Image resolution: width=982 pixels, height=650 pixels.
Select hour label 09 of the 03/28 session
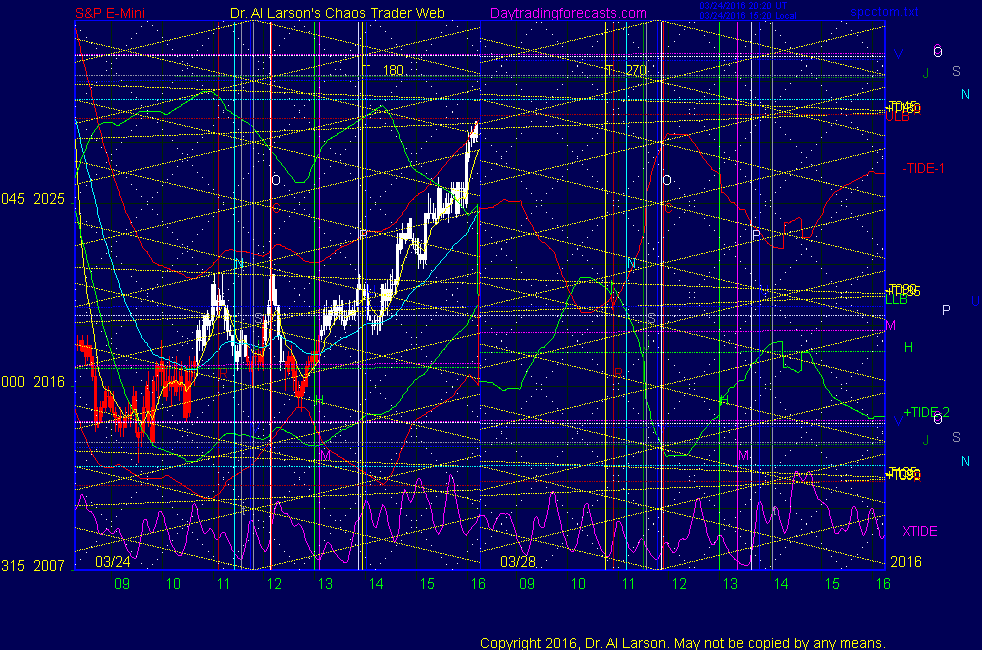[x=527, y=584]
